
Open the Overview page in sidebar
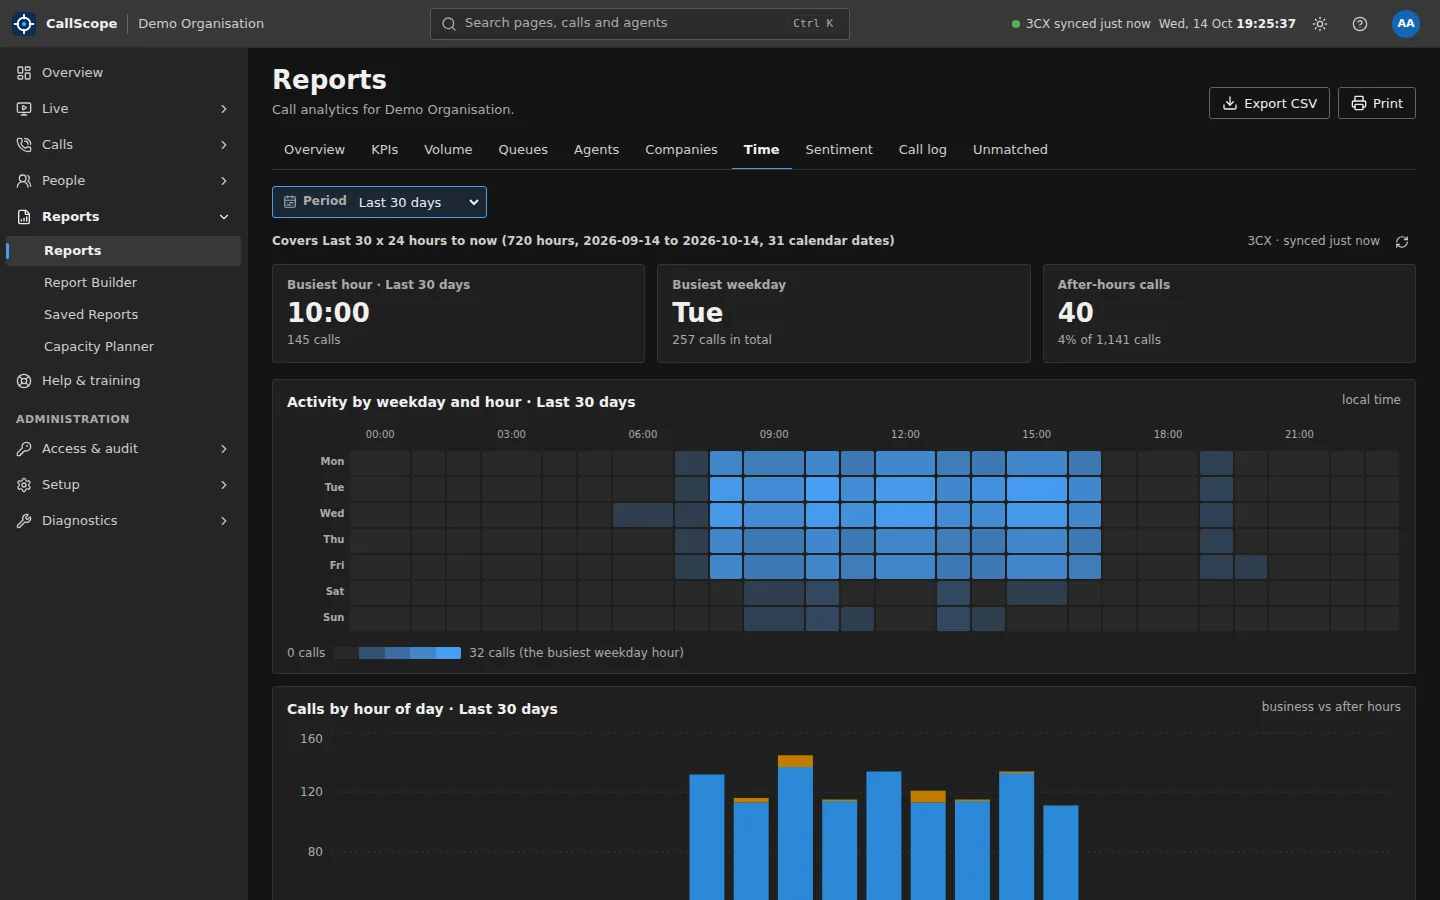pos(123,73)
